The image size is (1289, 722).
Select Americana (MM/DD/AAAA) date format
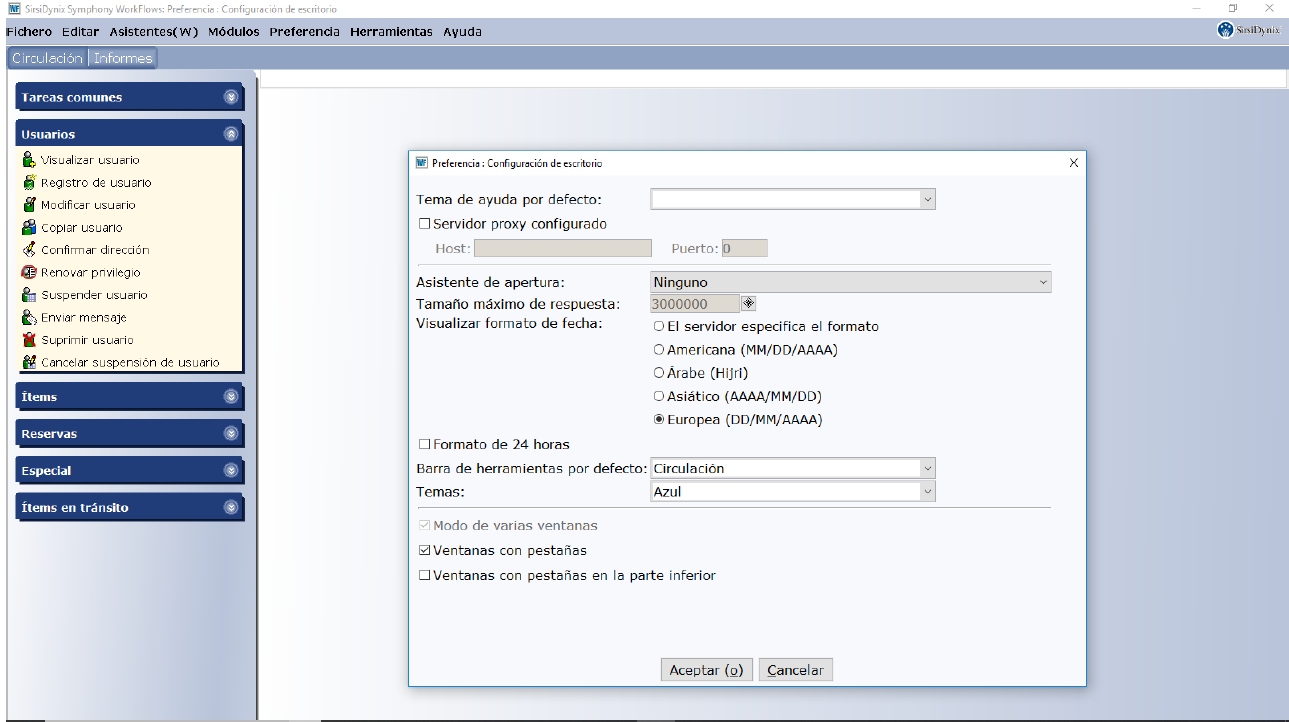coord(659,350)
